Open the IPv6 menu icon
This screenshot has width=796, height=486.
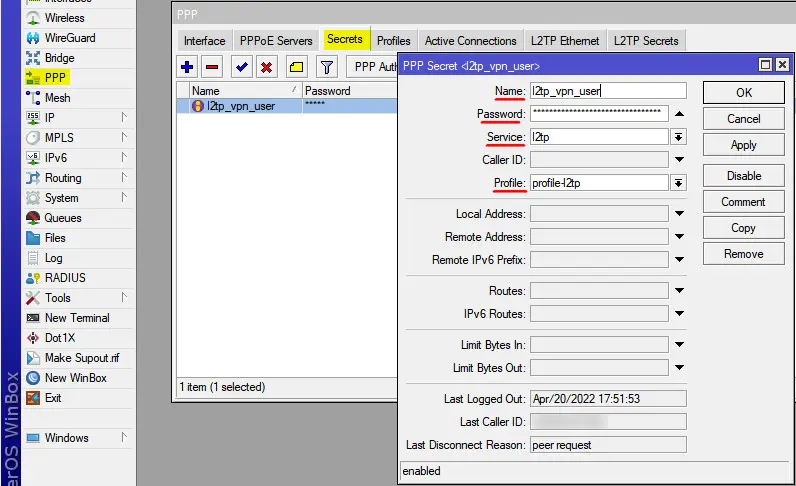[33, 158]
